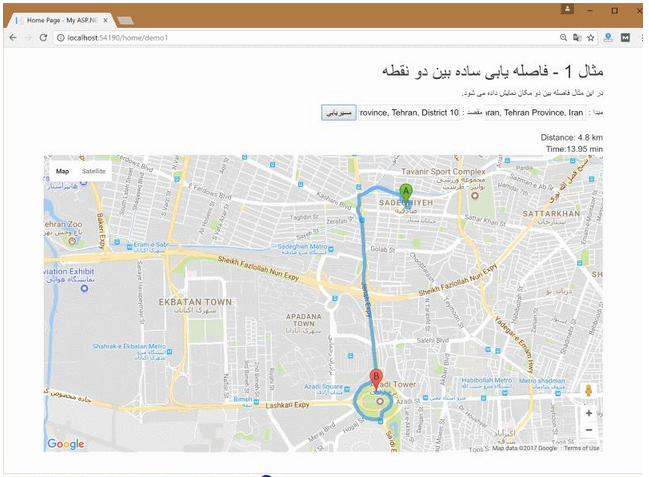Click the browser back arrow
The image size is (649, 477).
click(x=13, y=38)
